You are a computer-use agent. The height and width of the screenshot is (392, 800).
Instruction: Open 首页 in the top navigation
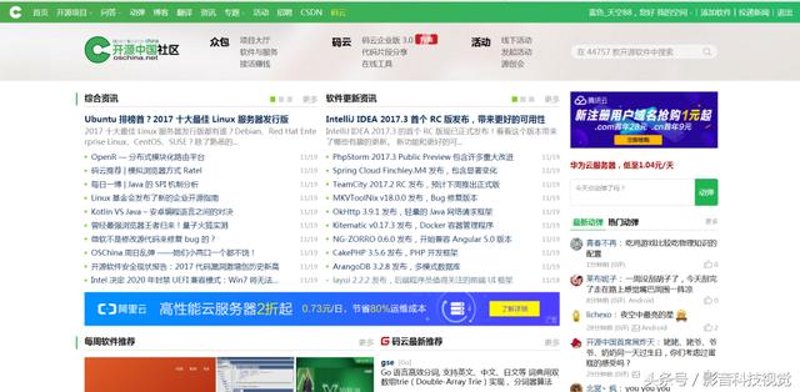coord(40,12)
